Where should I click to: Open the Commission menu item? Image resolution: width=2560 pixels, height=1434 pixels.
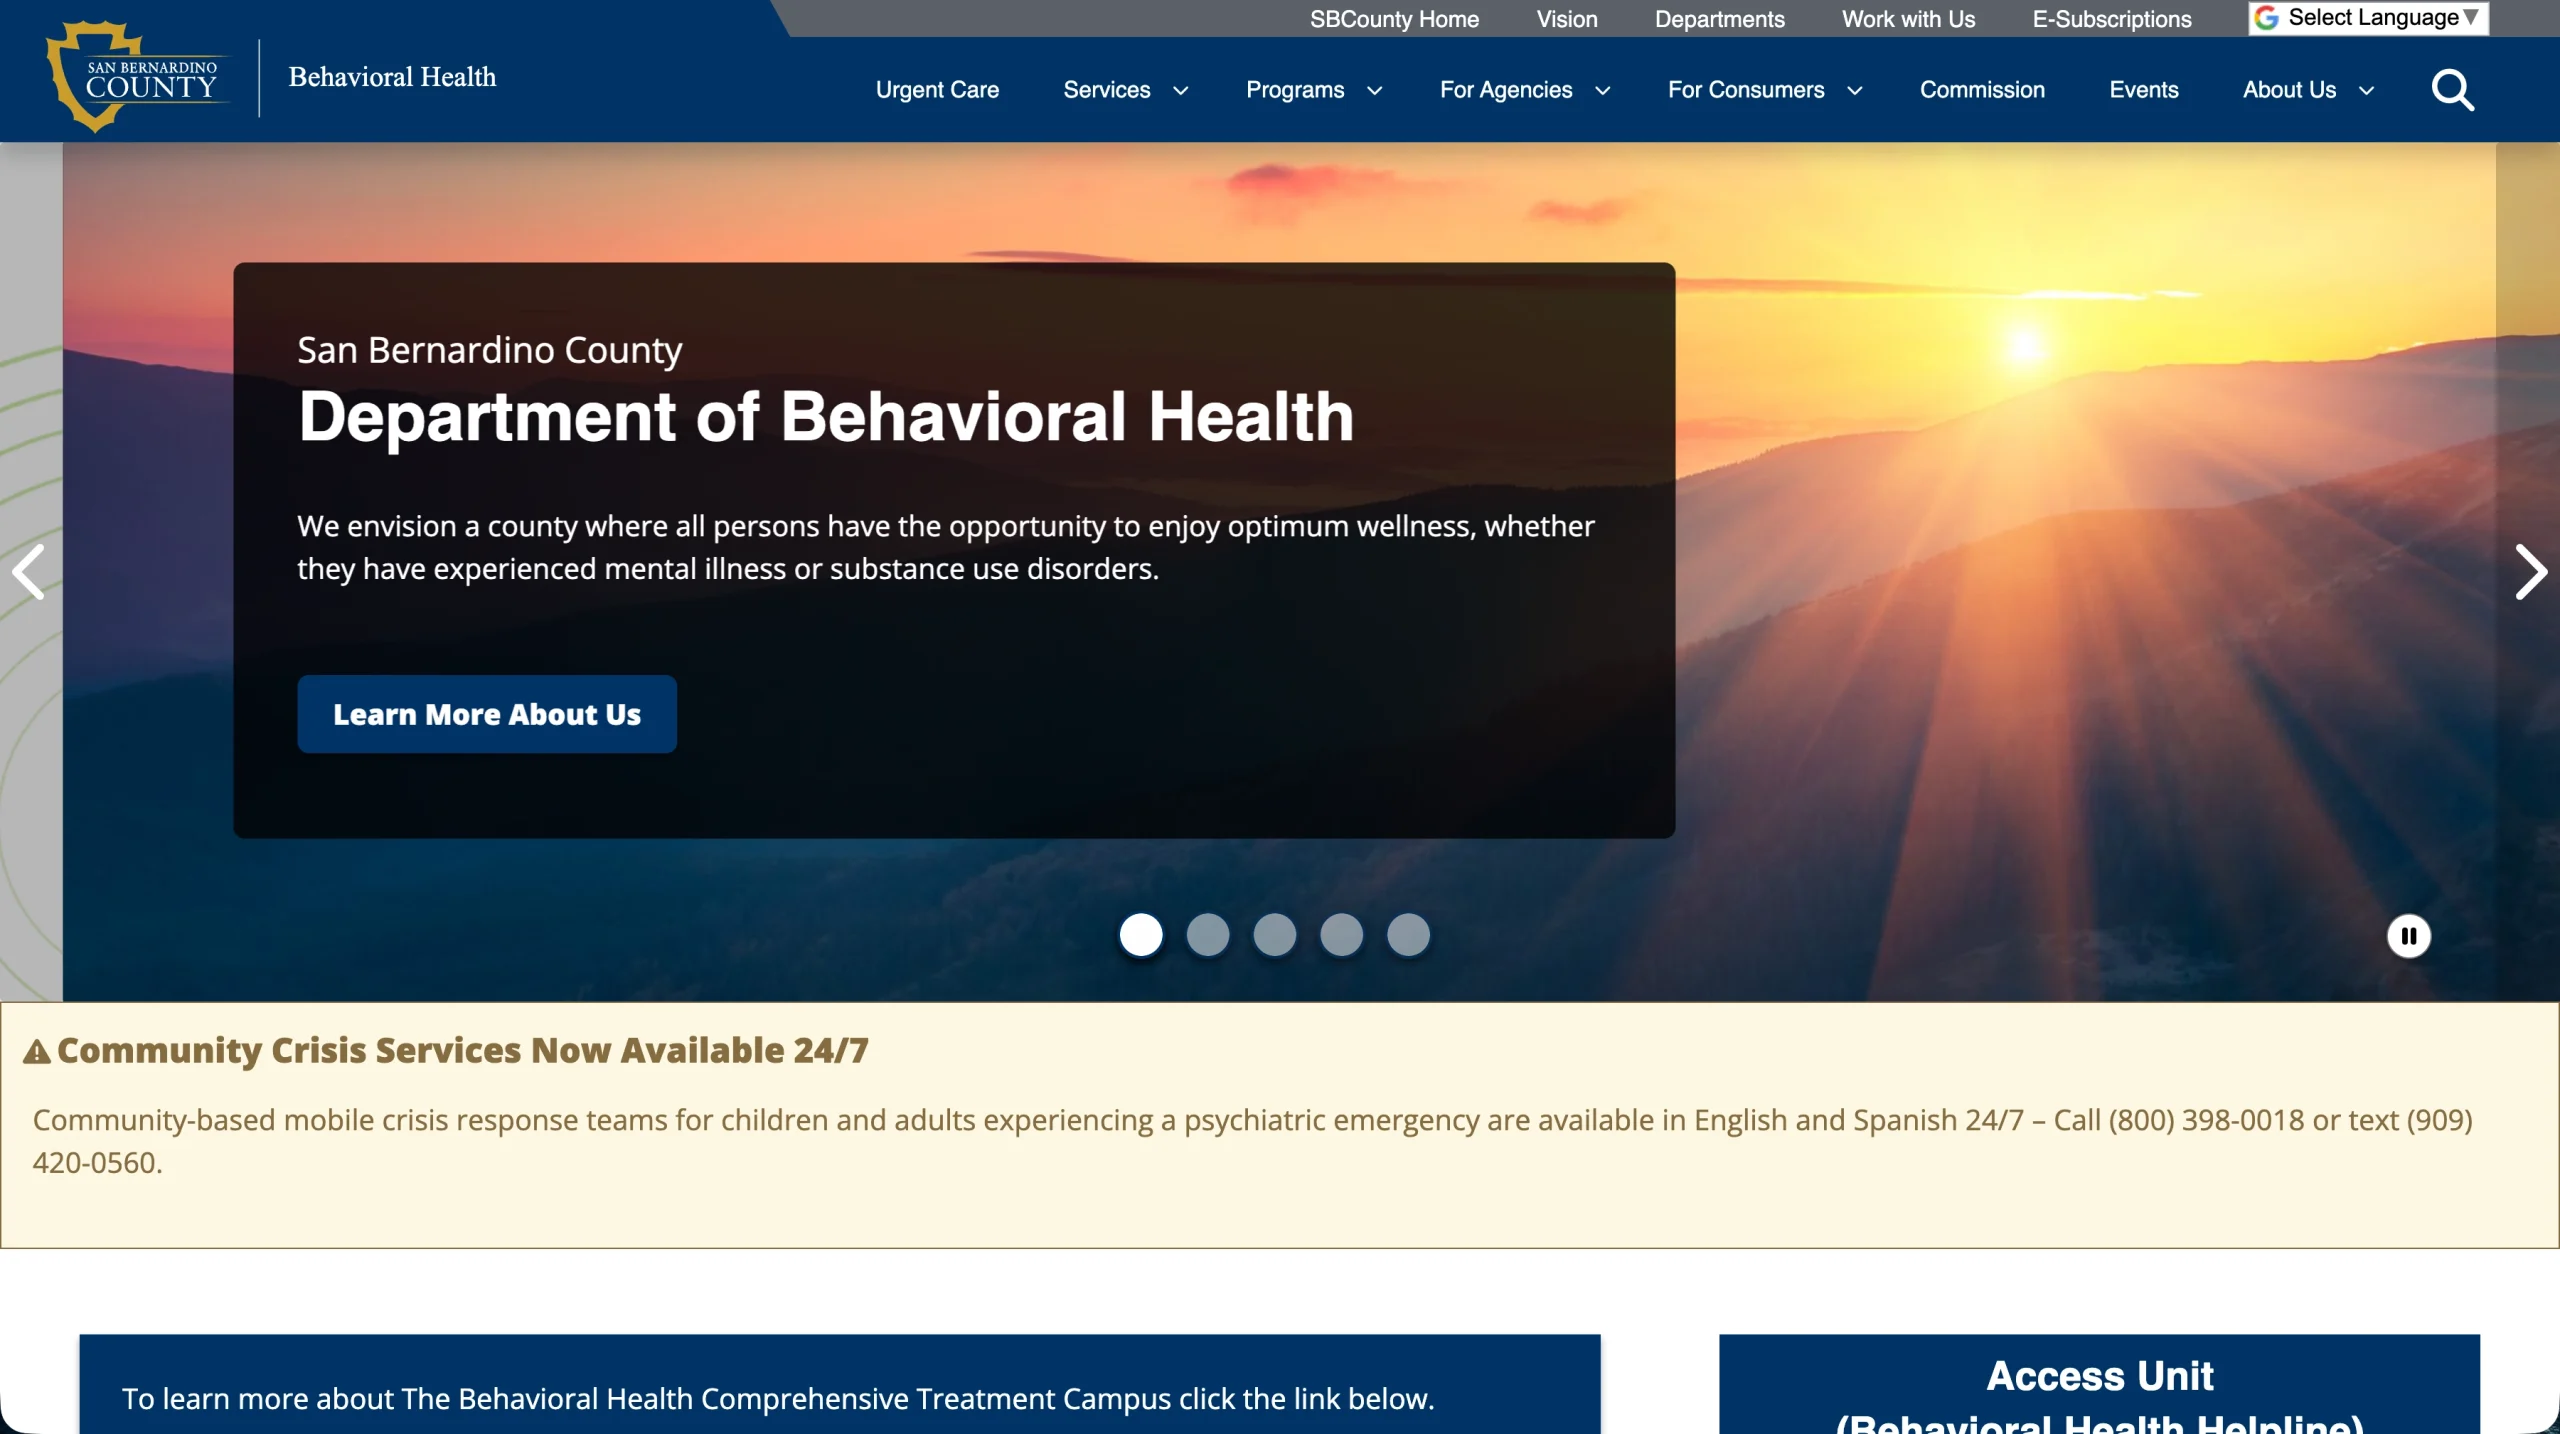point(1982,90)
